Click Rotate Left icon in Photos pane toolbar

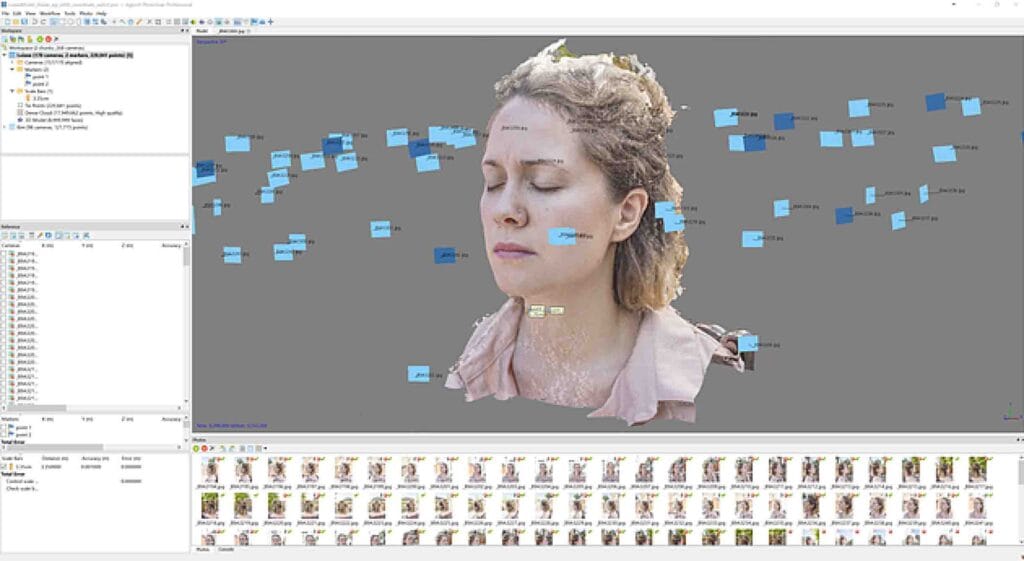coord(223,449)
